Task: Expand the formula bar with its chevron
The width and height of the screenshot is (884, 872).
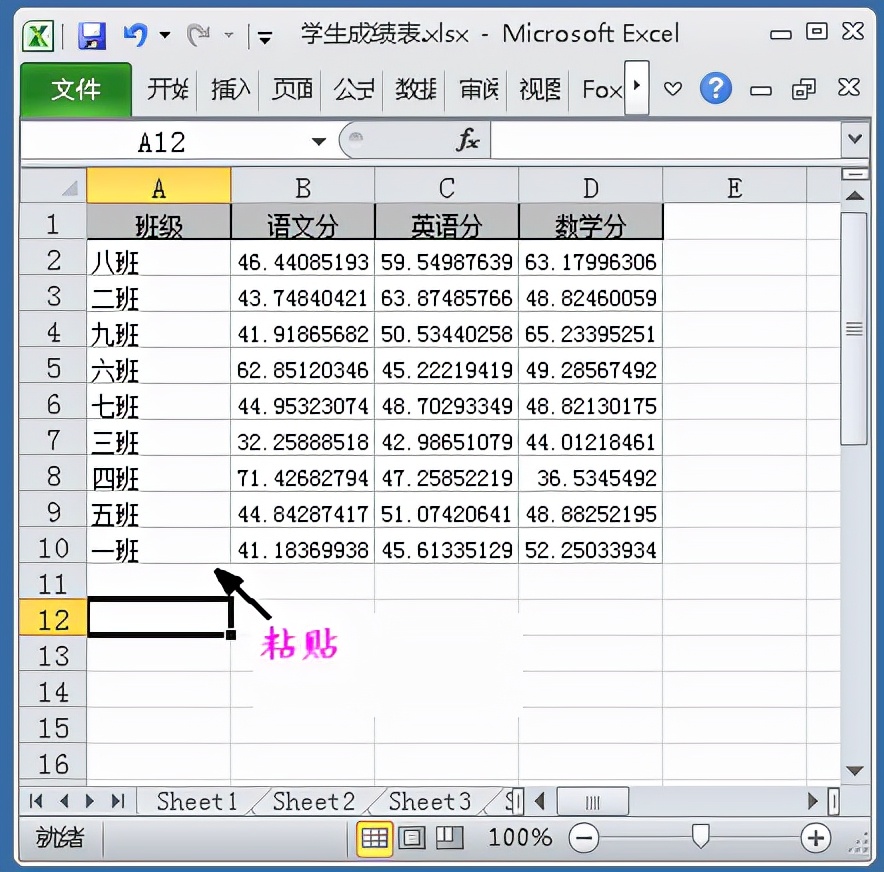Action: [855, 139]
